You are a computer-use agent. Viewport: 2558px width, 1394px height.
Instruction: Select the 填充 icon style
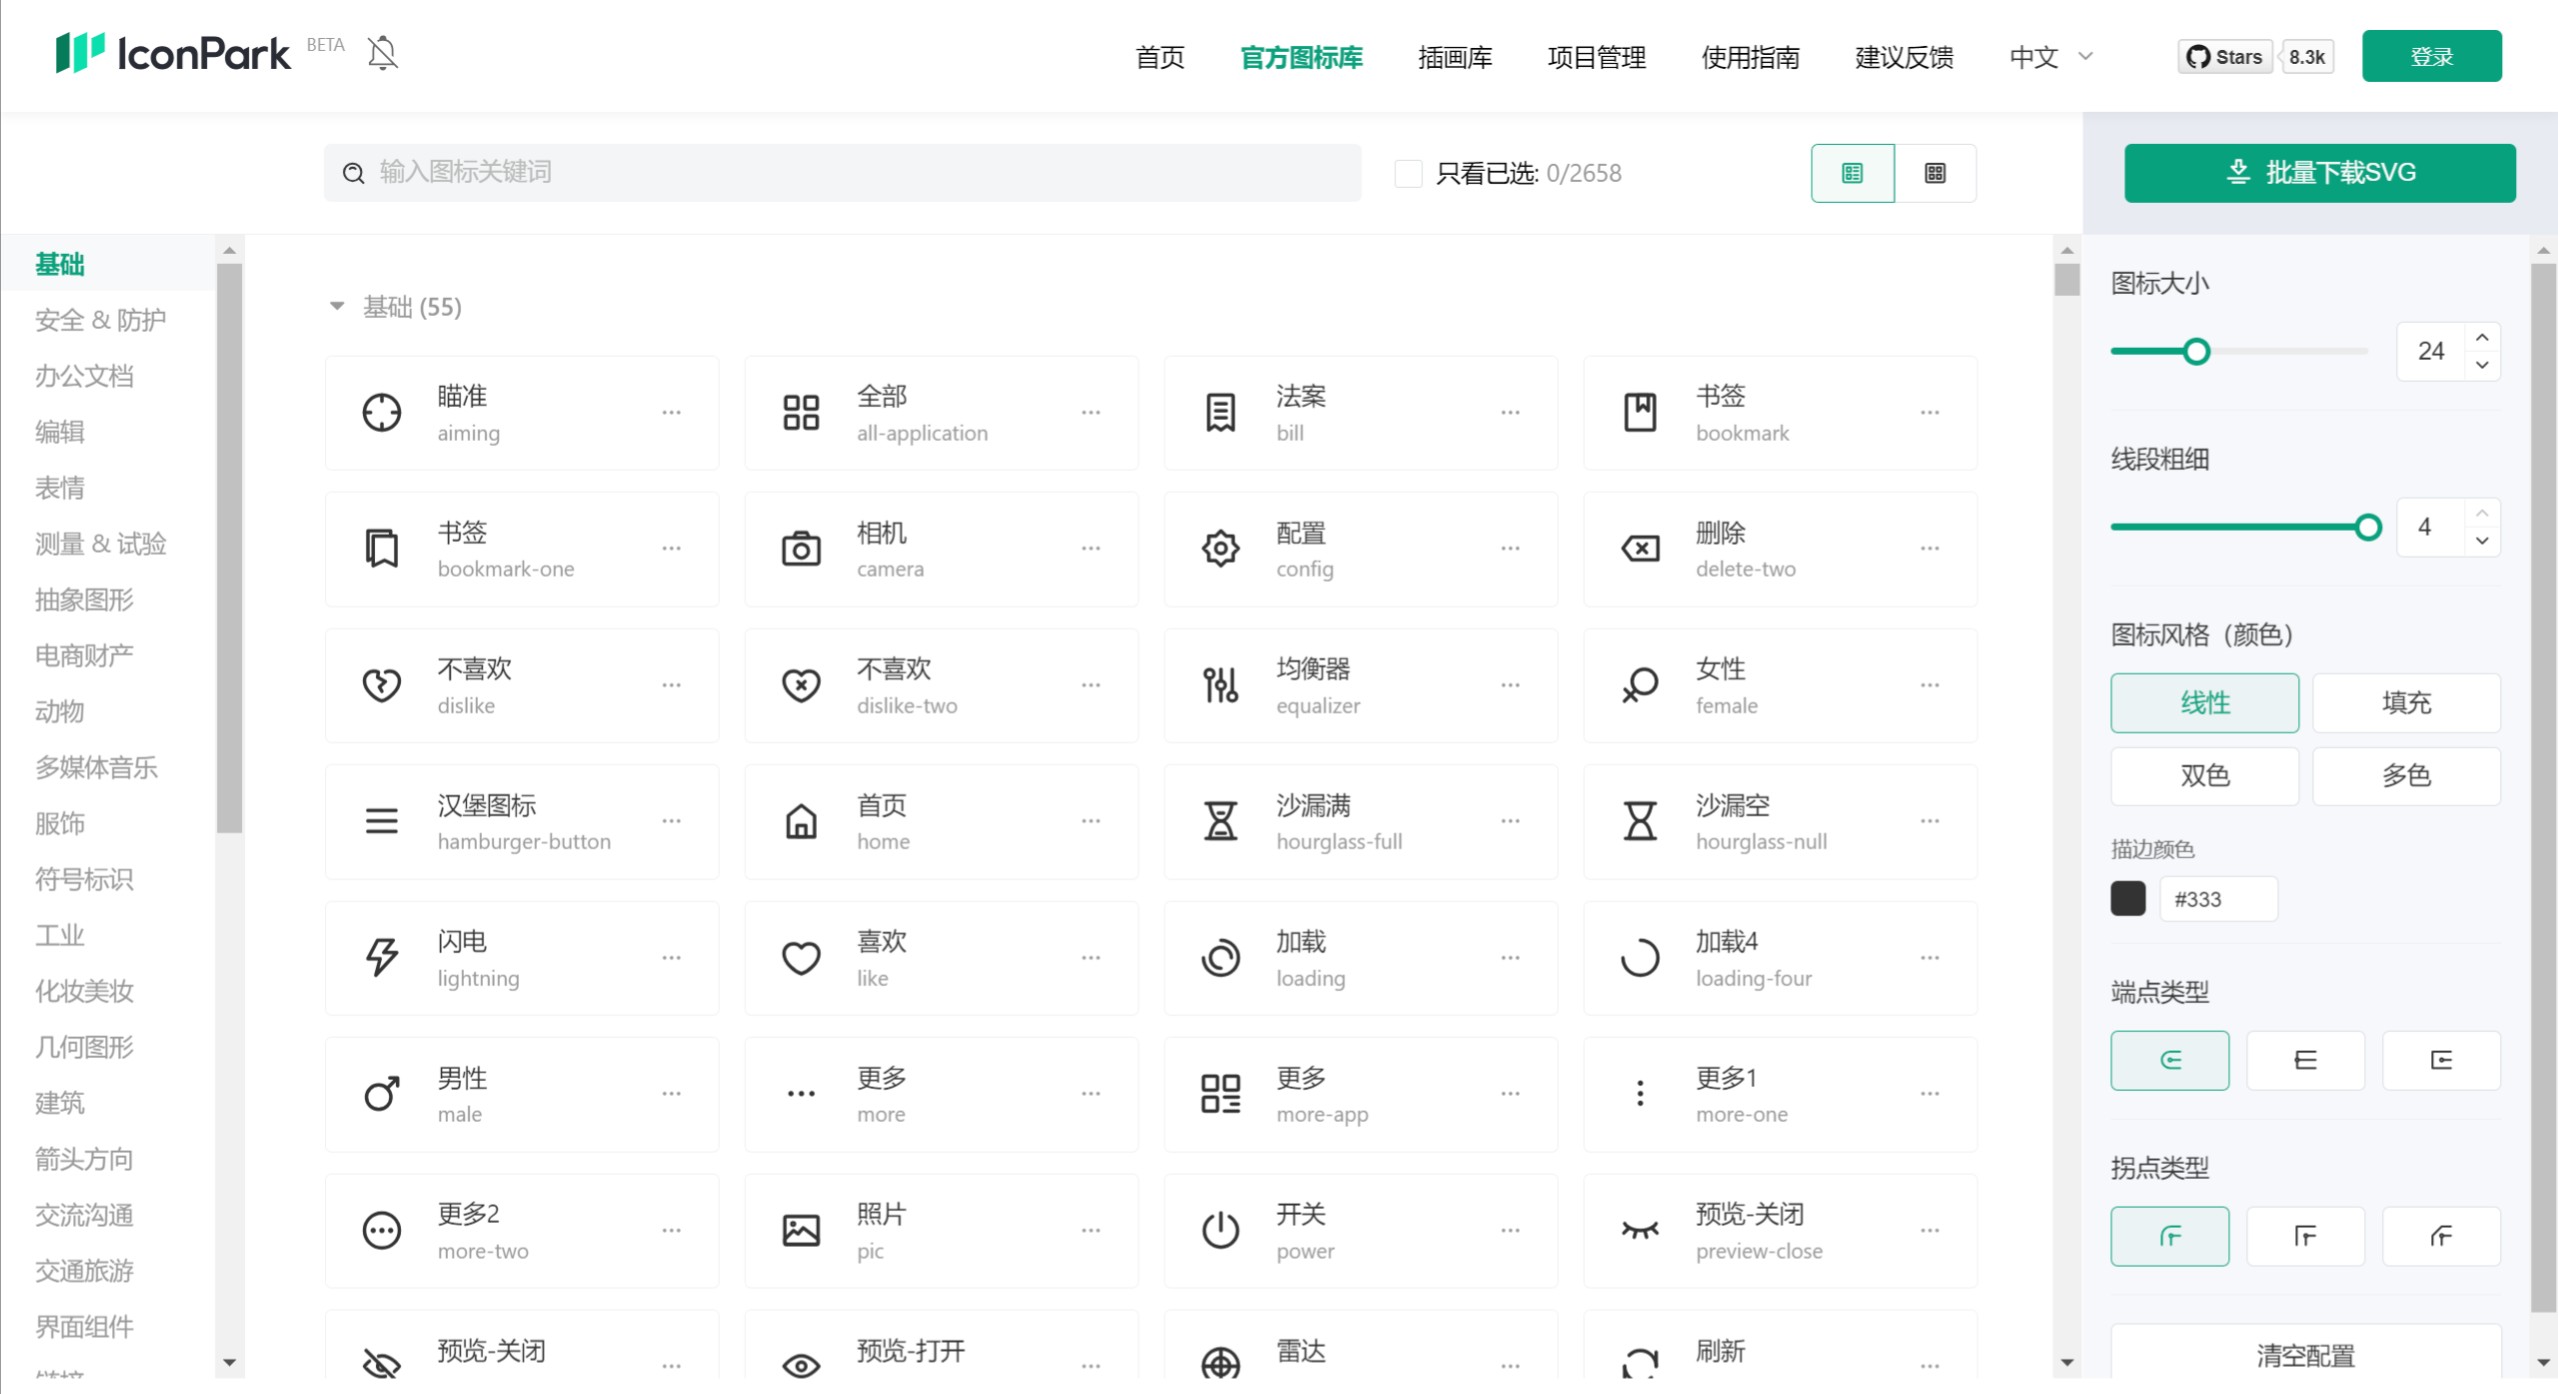tap(2405, 702)
